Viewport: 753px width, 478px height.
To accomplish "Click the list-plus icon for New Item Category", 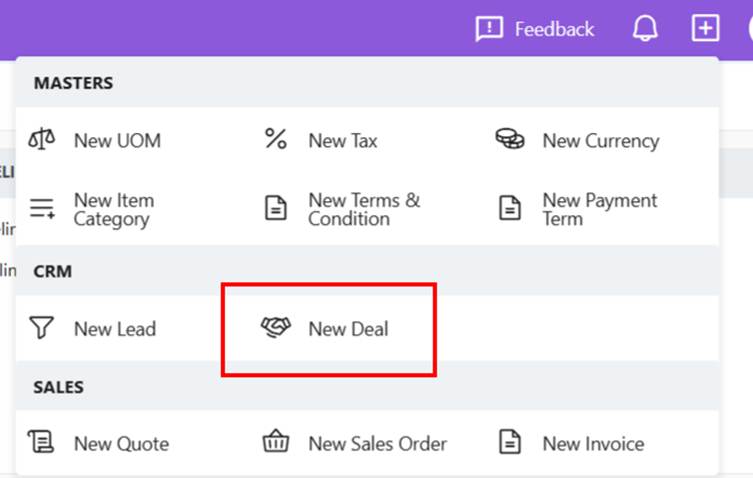I will coord(42,208).
